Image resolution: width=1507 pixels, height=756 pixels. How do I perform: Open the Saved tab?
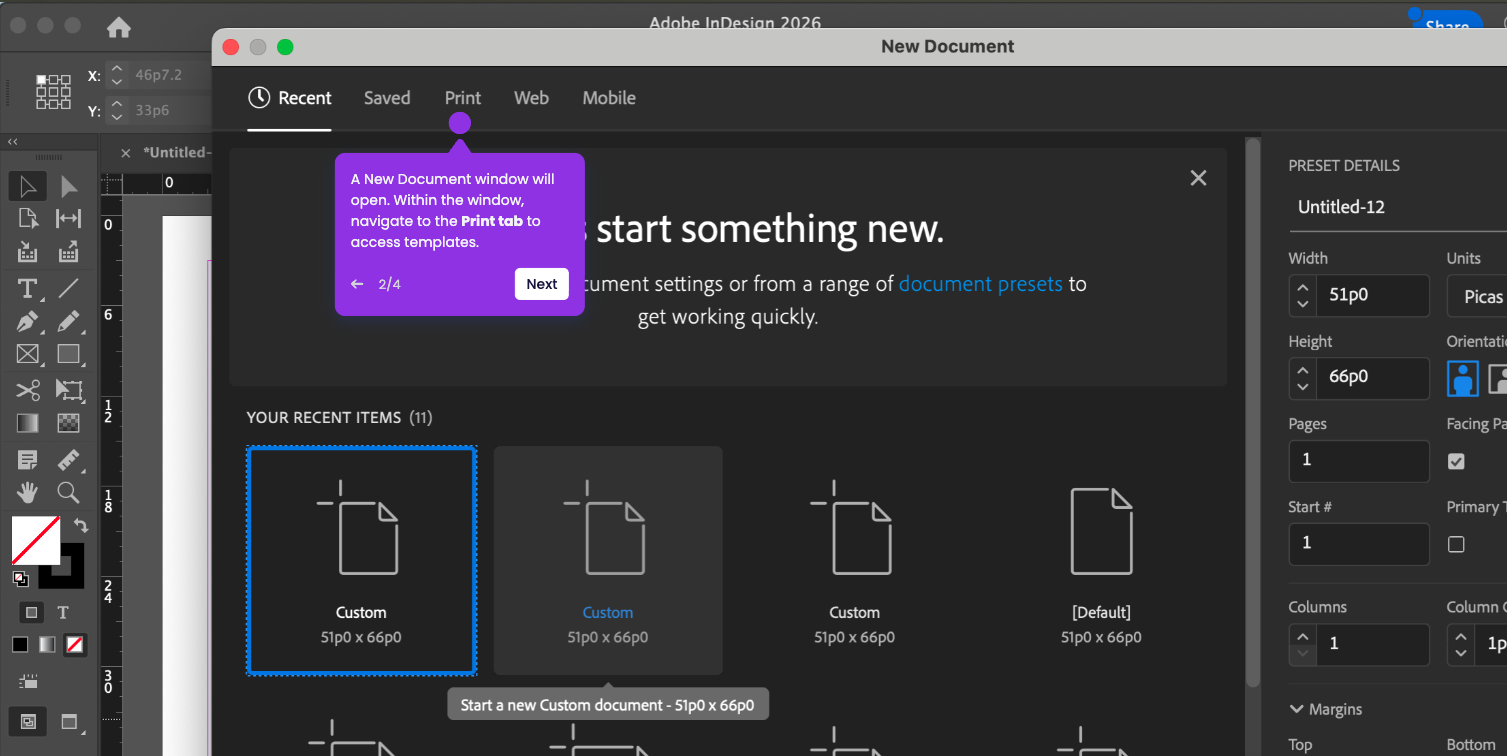[x=387, y=98]
